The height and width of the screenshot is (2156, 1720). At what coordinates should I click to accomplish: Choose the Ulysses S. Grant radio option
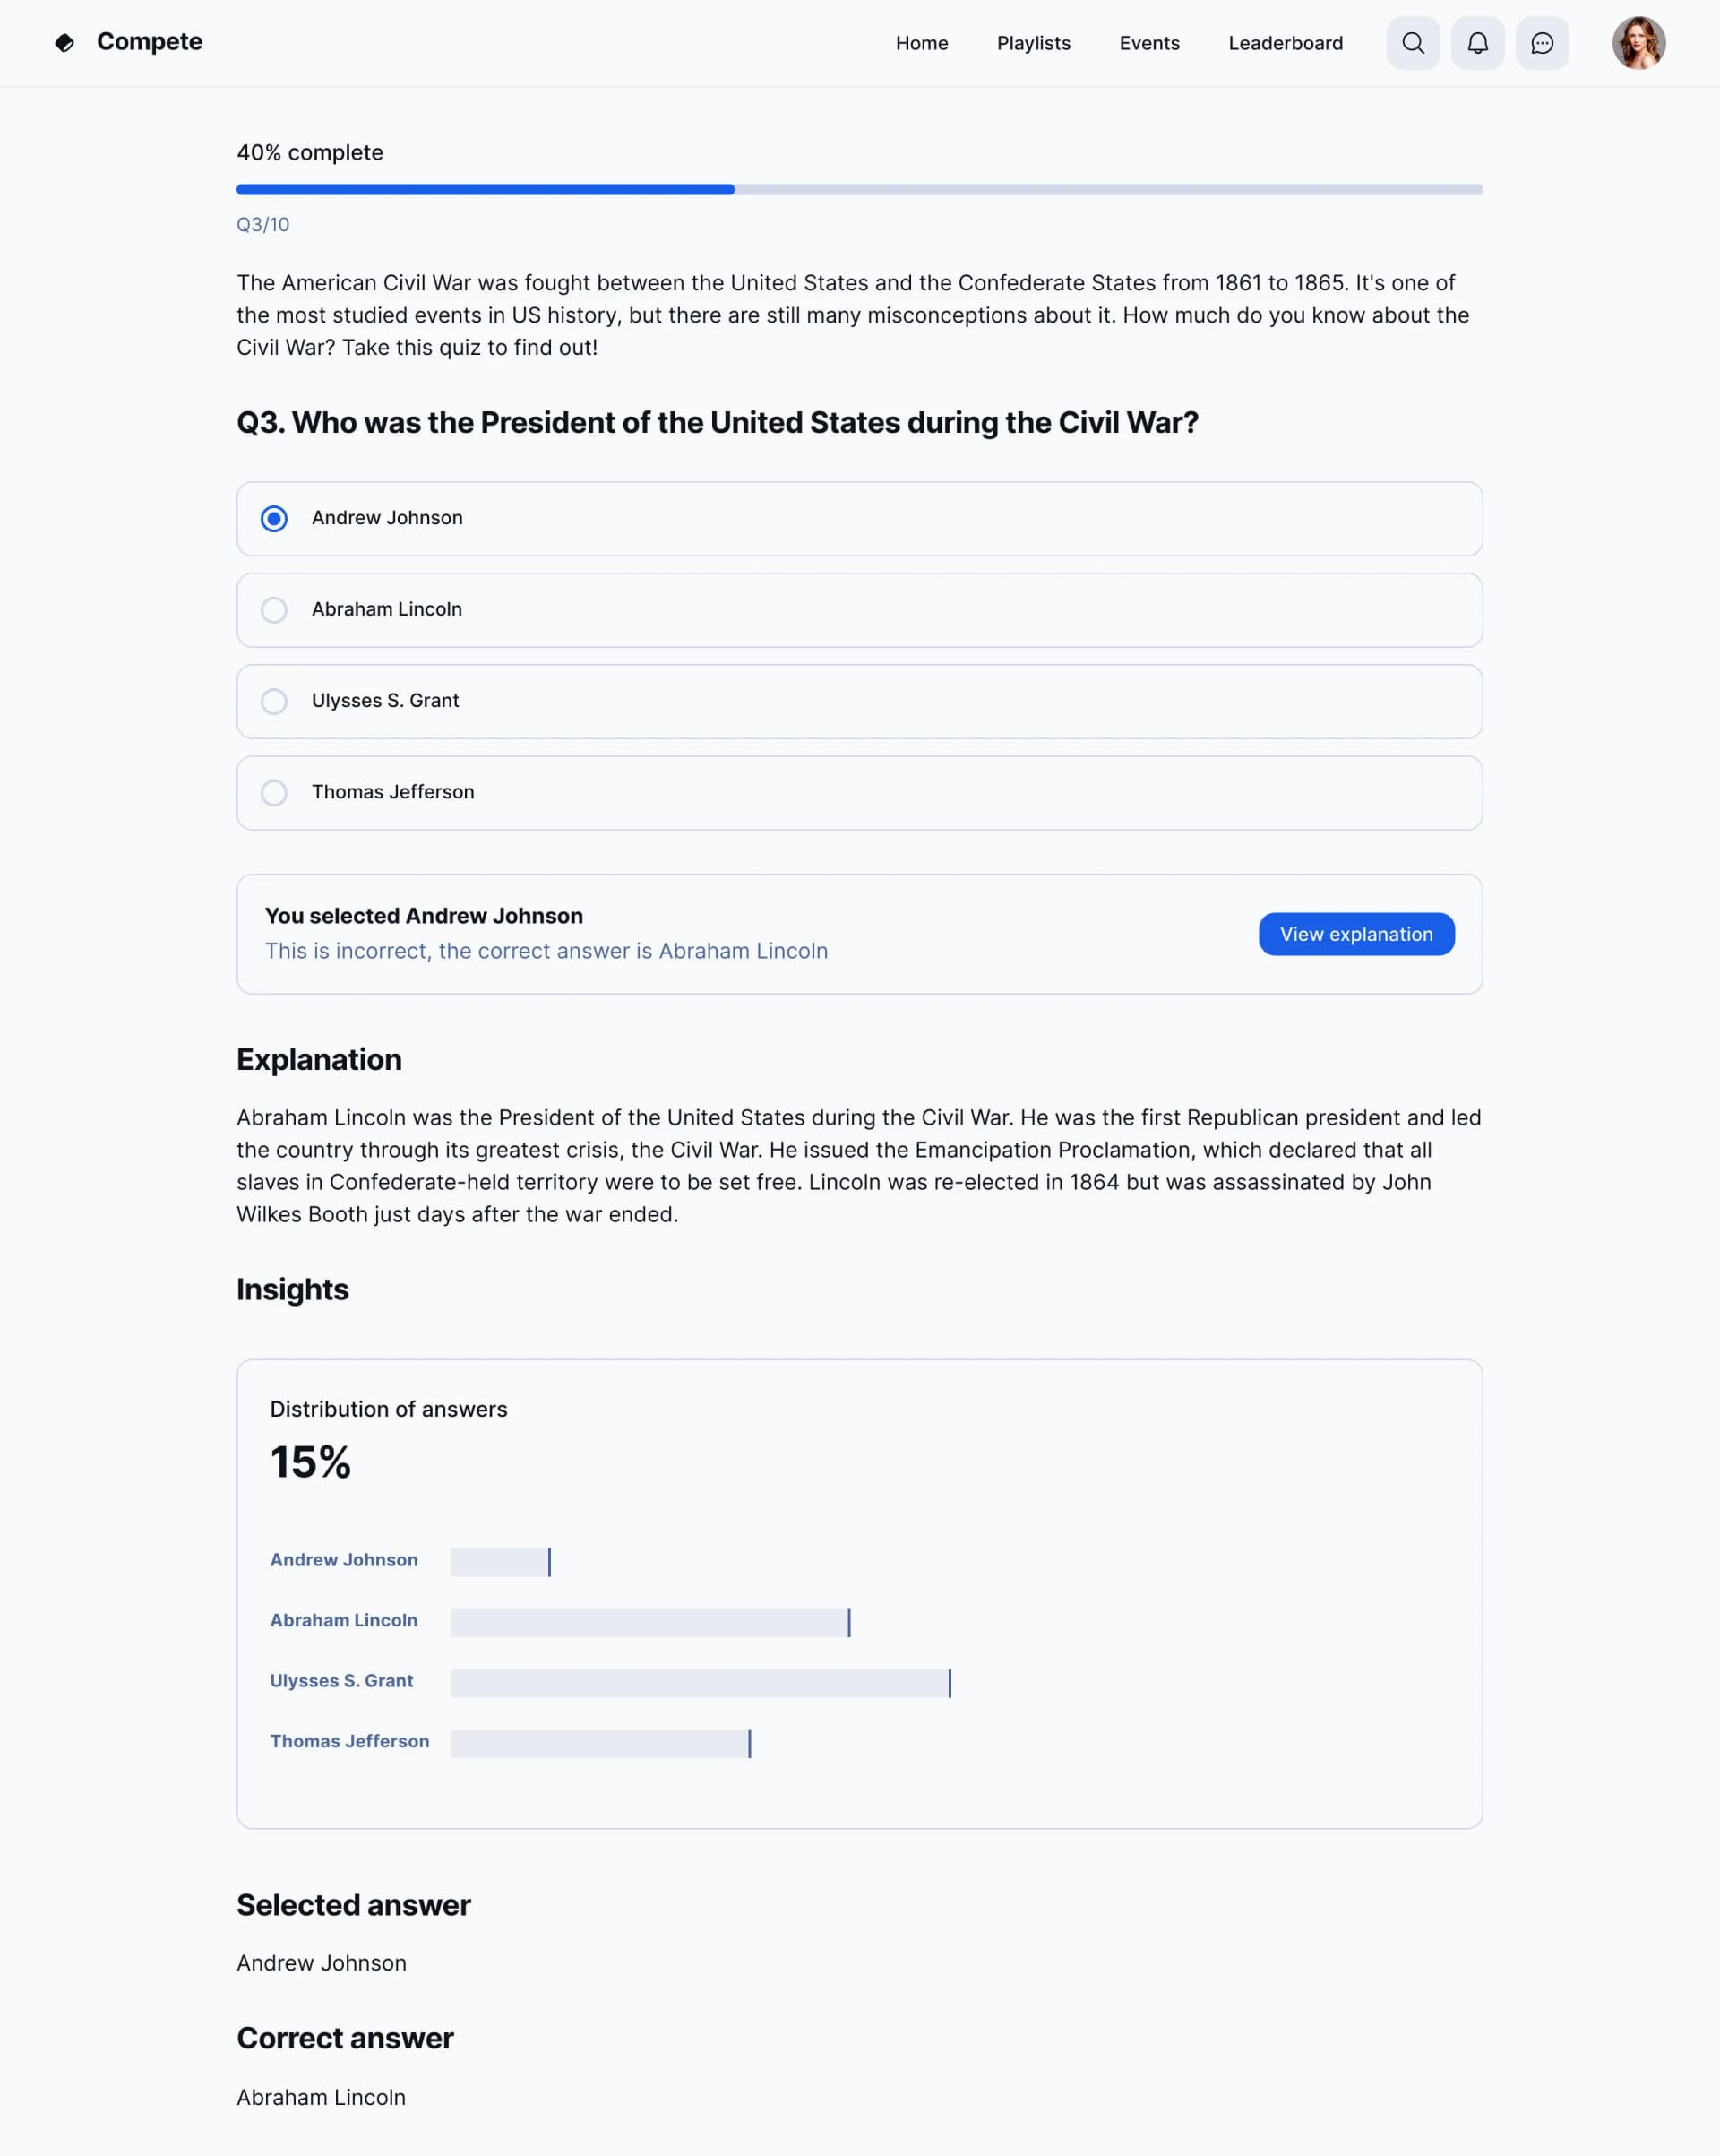pyautogui.click(x=274, y=701)
